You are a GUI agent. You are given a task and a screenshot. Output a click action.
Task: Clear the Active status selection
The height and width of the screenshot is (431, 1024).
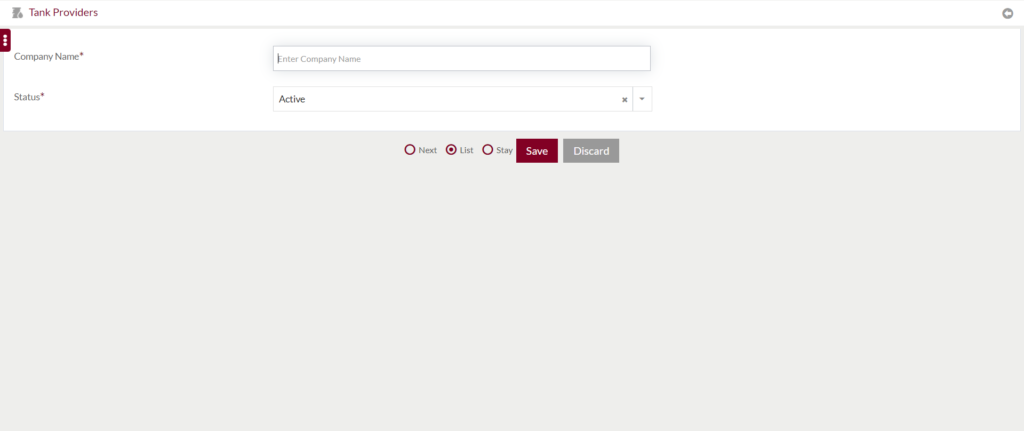[x=624, y=100]
